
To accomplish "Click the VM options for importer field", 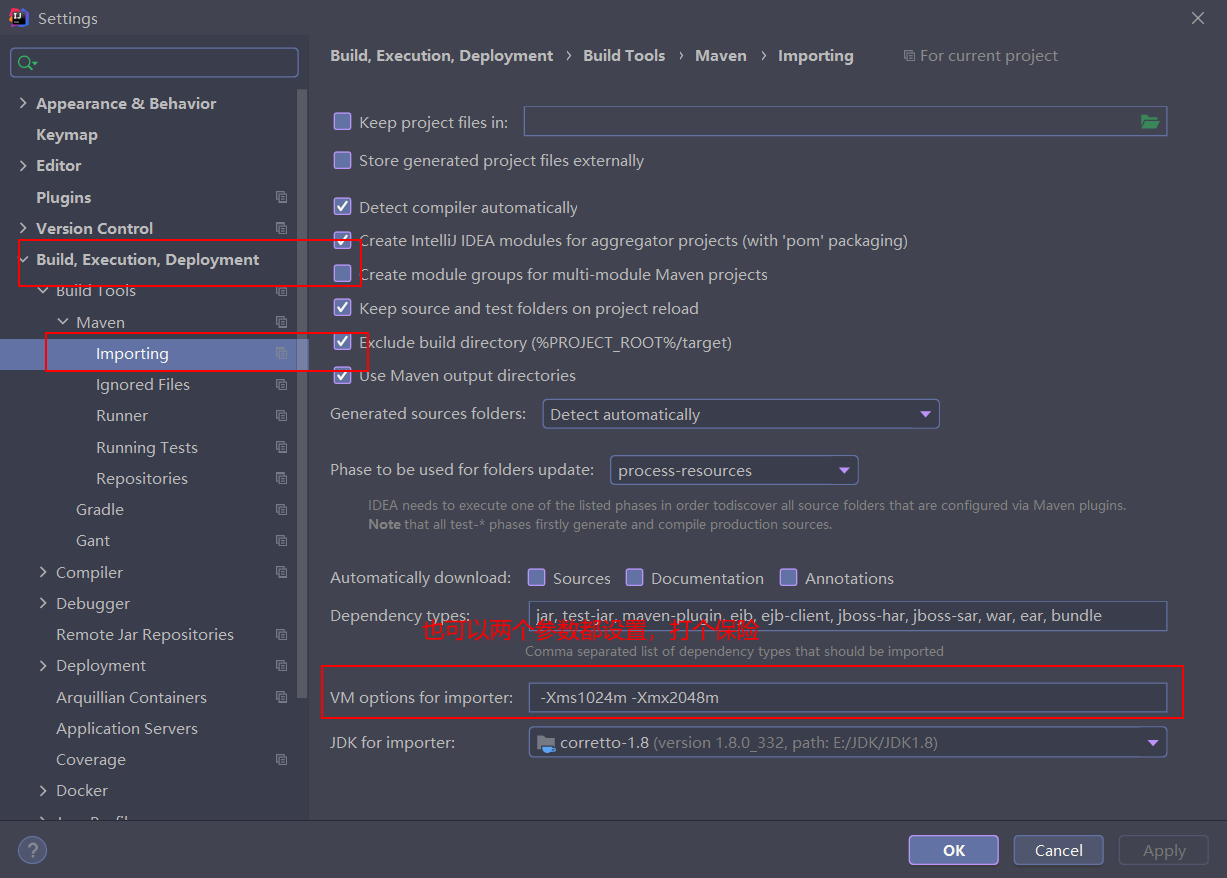I will pos(847,697).
